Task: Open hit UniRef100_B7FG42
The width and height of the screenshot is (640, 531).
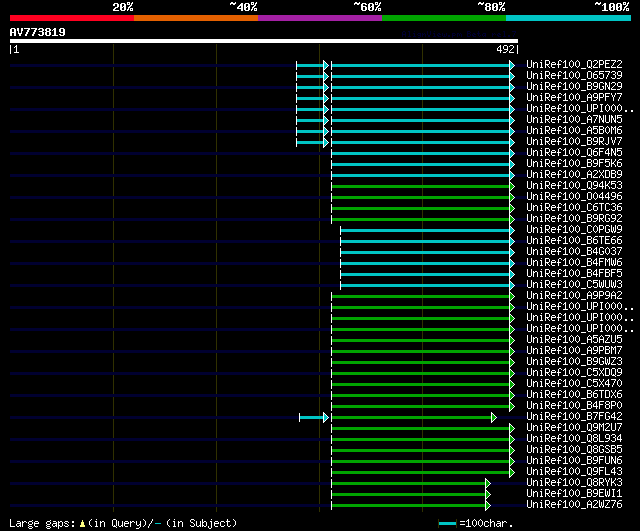Action: click(574, 417)
